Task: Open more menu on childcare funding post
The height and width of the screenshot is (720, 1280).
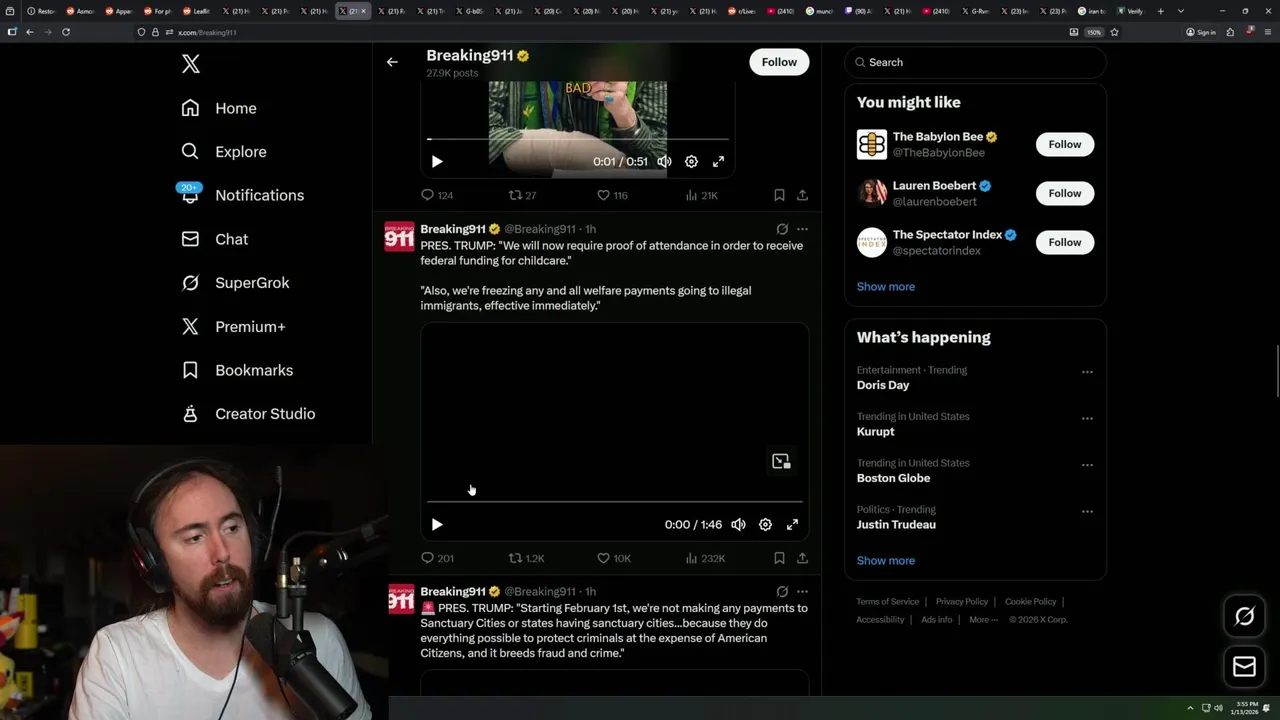Action: coord(802,229)
